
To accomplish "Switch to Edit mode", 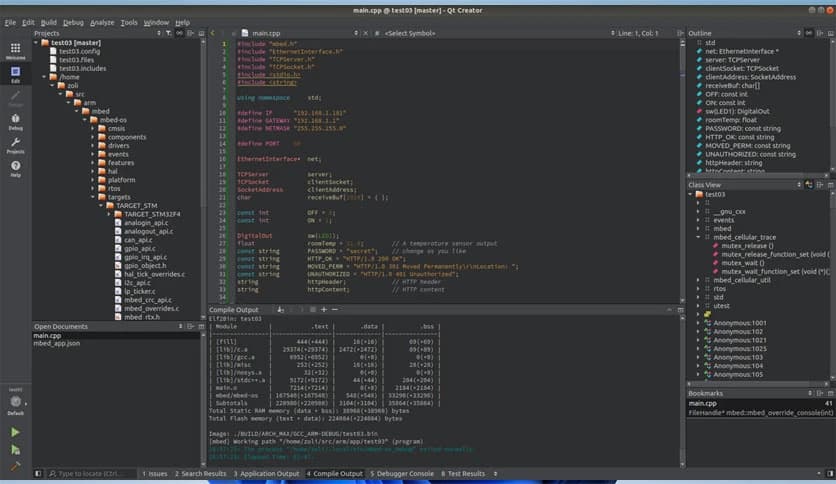I will pos(15,74).
